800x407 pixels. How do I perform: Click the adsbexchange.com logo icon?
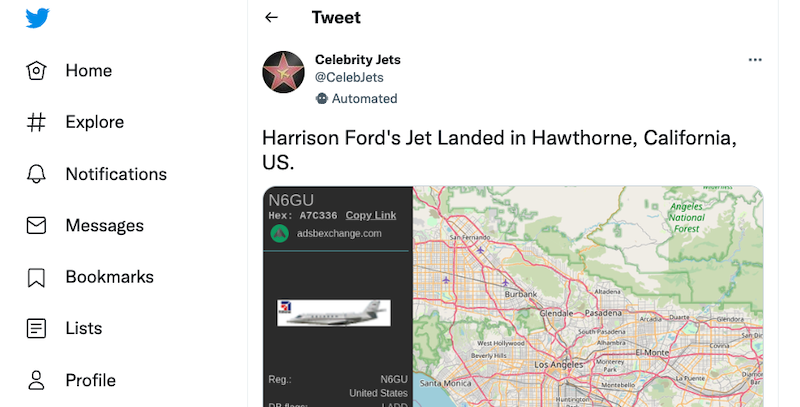[x=279, y=234]
